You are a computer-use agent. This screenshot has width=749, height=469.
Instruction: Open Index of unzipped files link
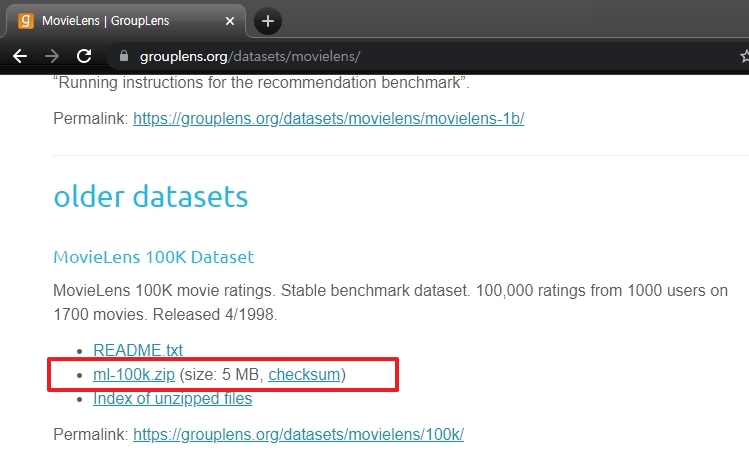pyautogui.click(x=172, y=398)
